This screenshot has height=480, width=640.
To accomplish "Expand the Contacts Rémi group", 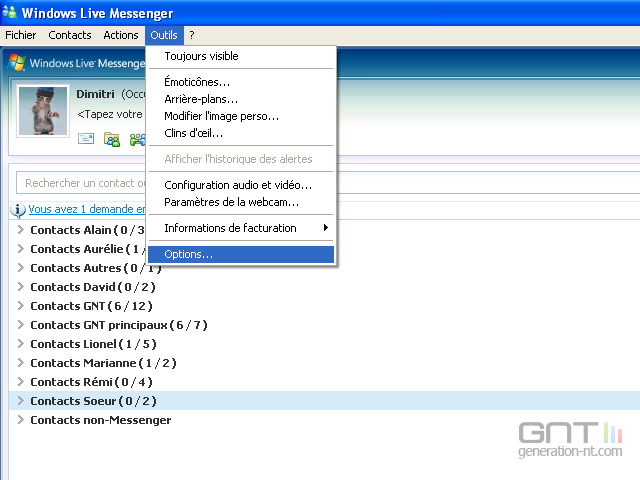I will 20,382.
